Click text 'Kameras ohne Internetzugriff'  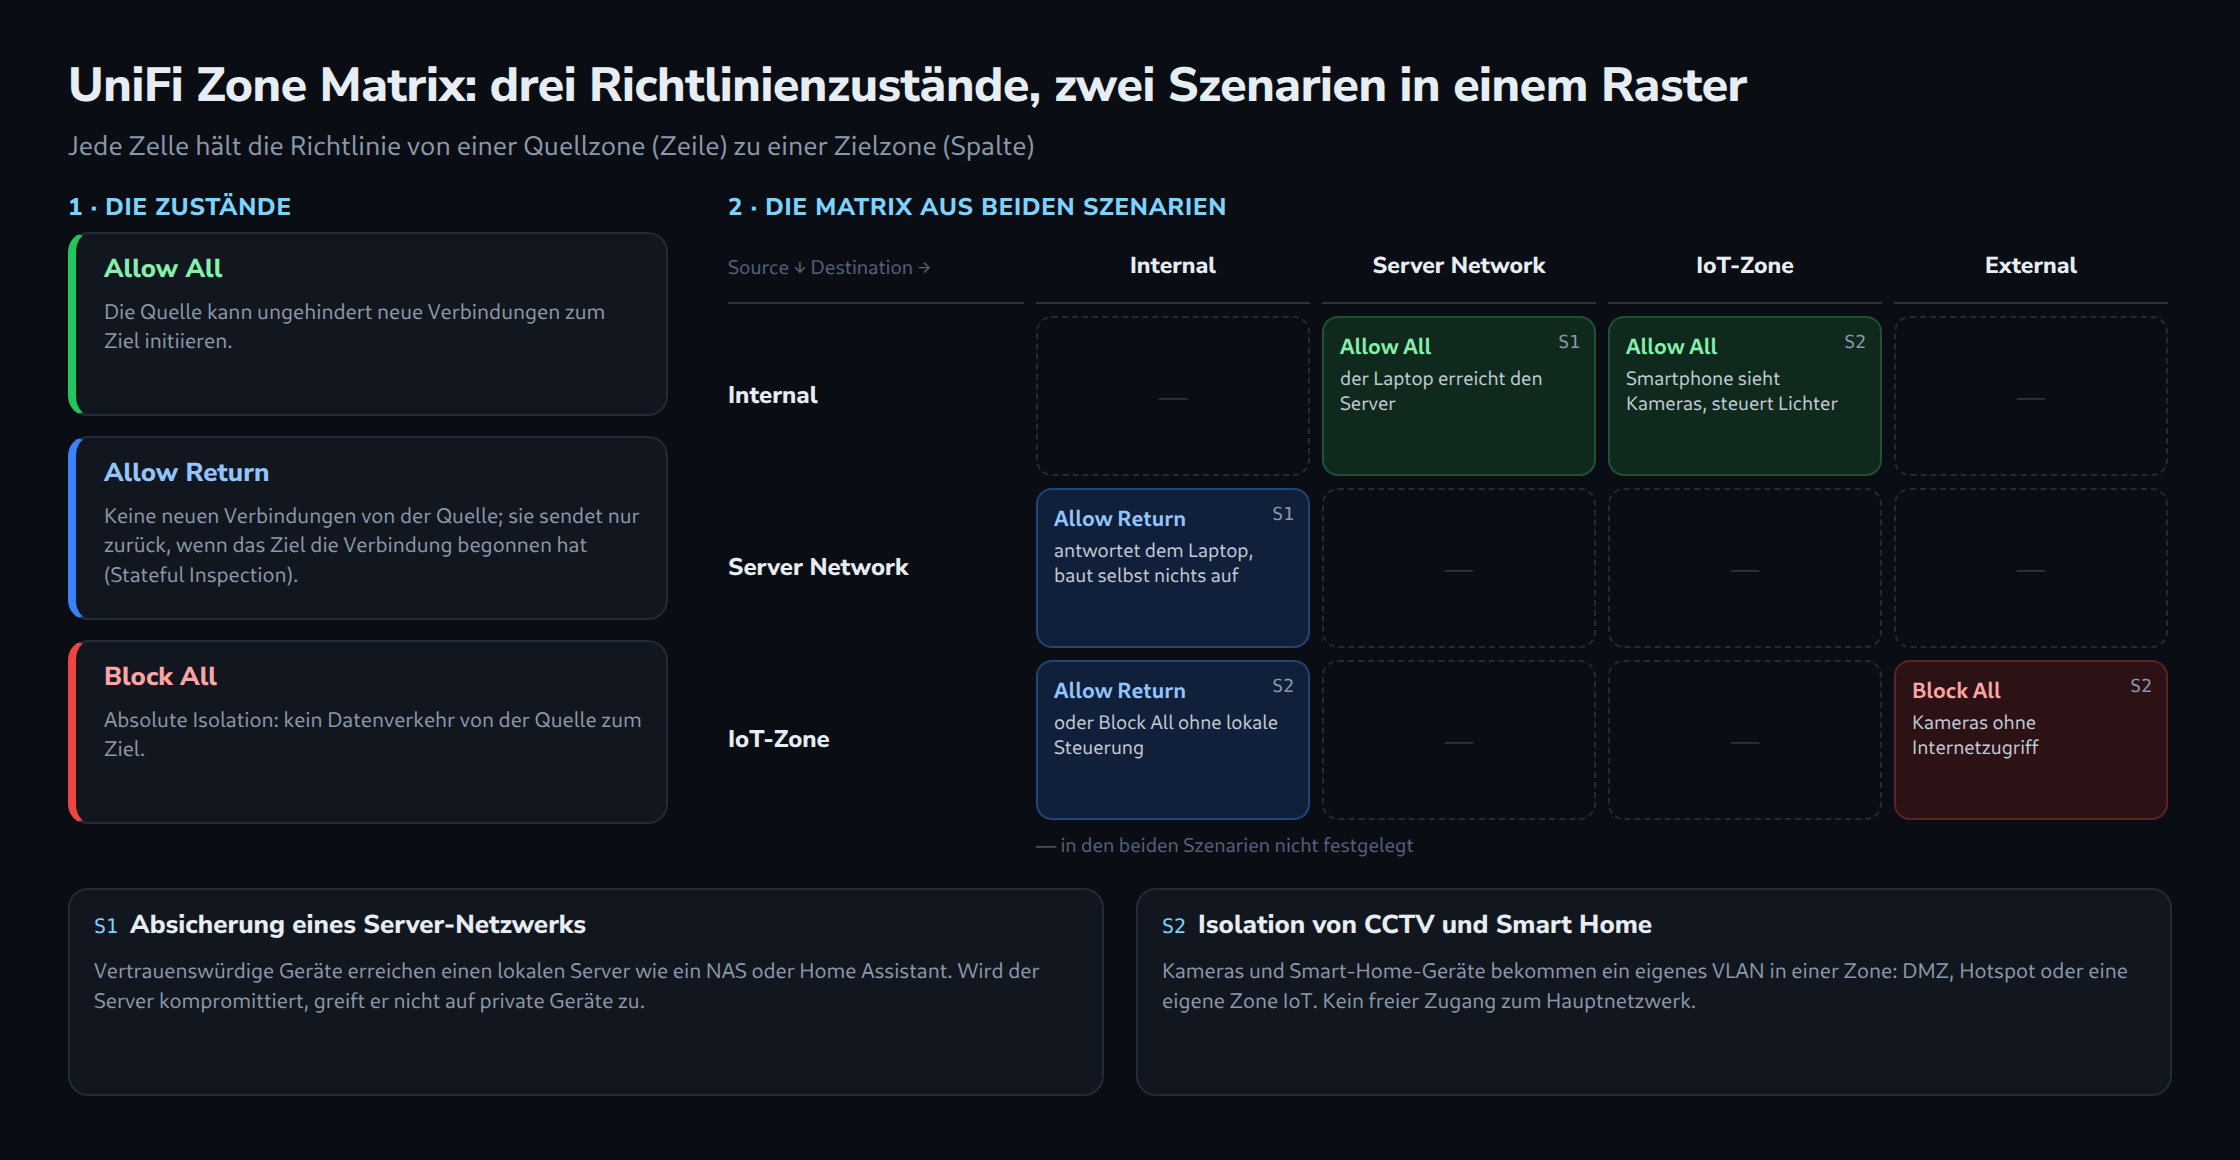tap(1975, 735)
